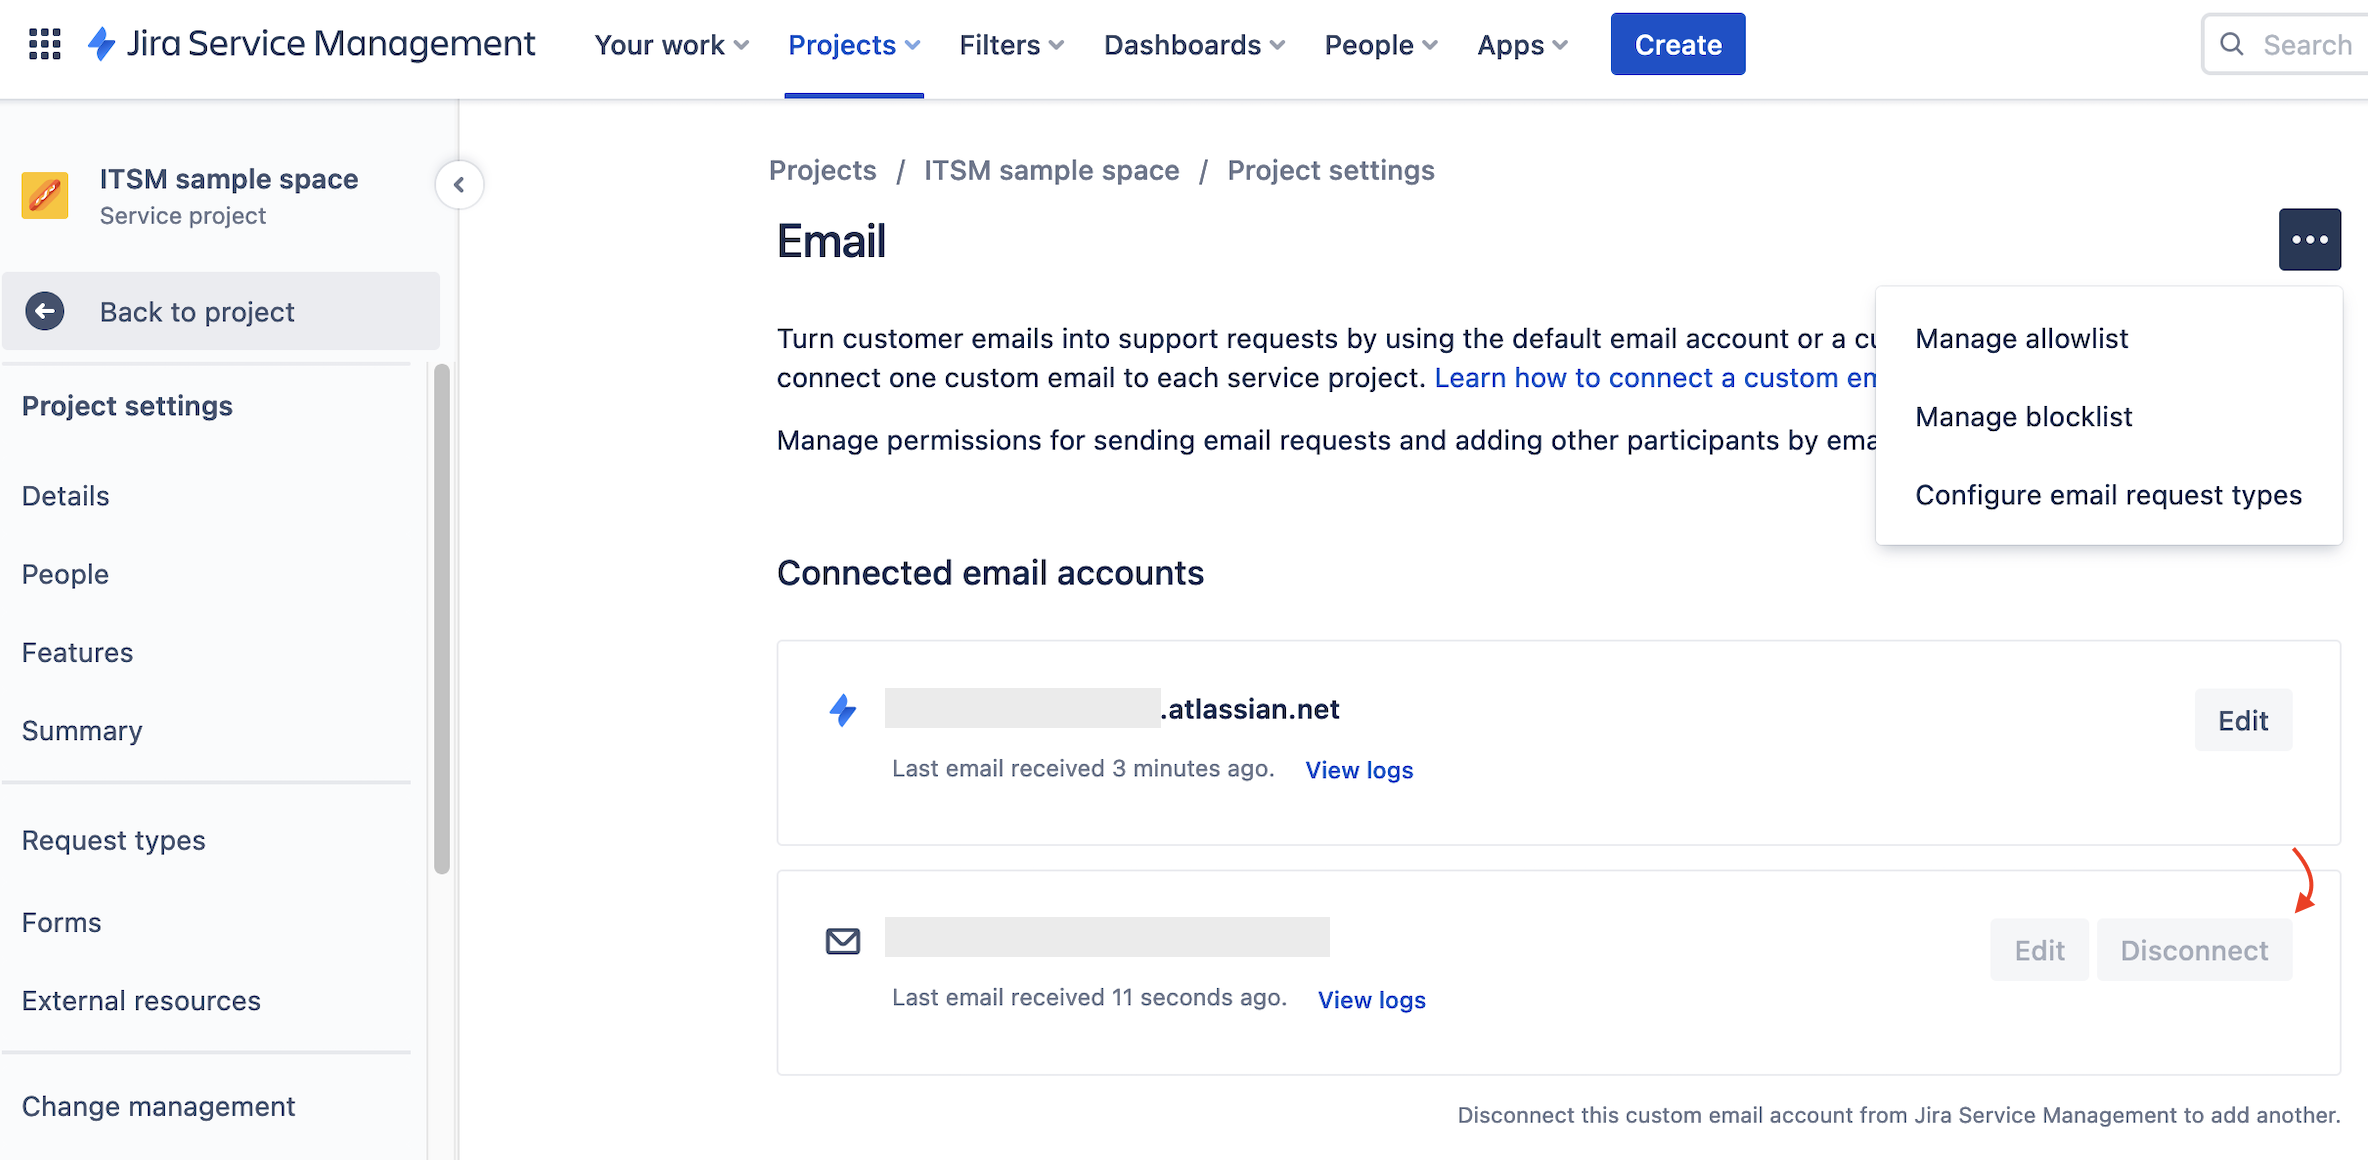Expand the Your work dropdown
Image resolution: width=2368 pixels, height=1160 pixels.
[x=671, y=45]
